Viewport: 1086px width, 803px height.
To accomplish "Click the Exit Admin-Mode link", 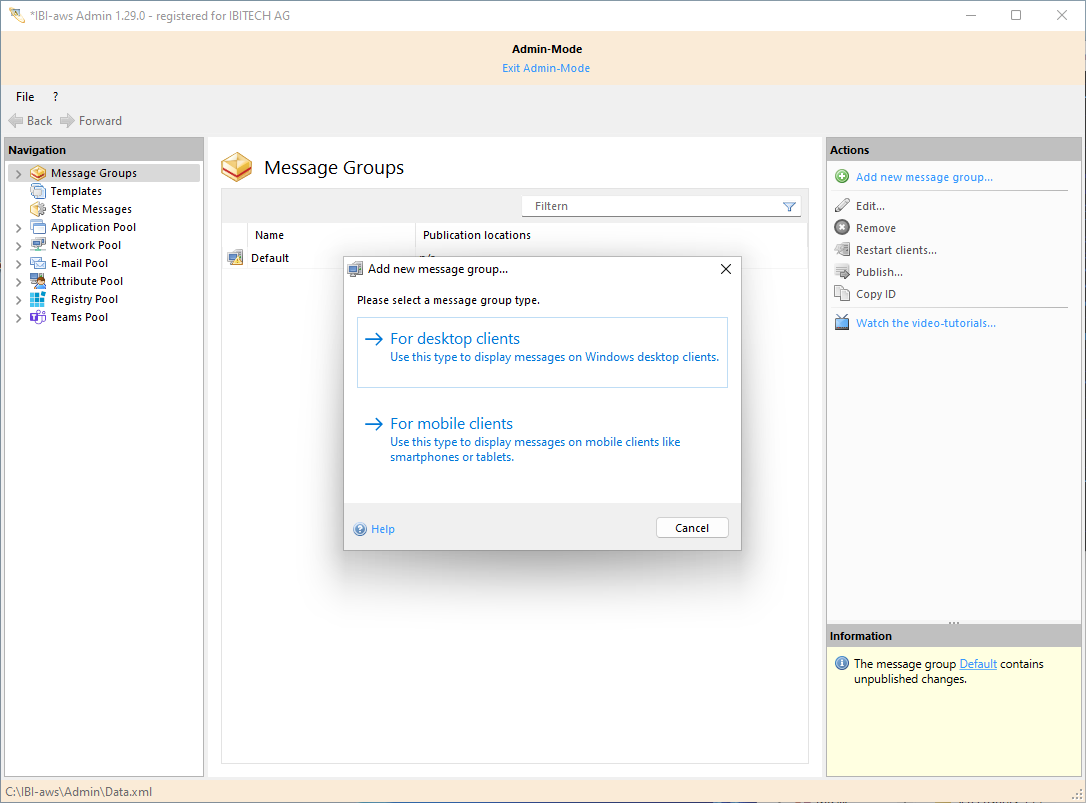I will click(x=546, y=68).
